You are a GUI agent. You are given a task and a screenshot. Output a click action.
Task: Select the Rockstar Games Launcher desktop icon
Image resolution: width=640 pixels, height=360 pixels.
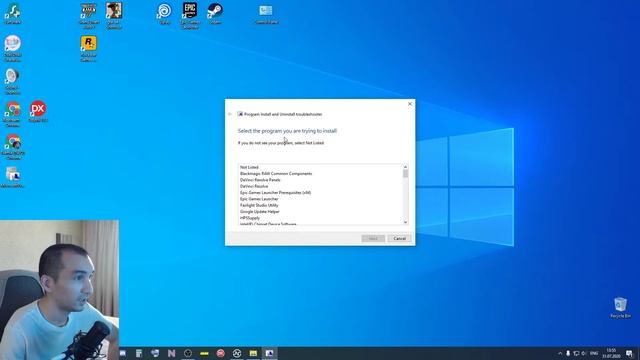coord(89,49)
